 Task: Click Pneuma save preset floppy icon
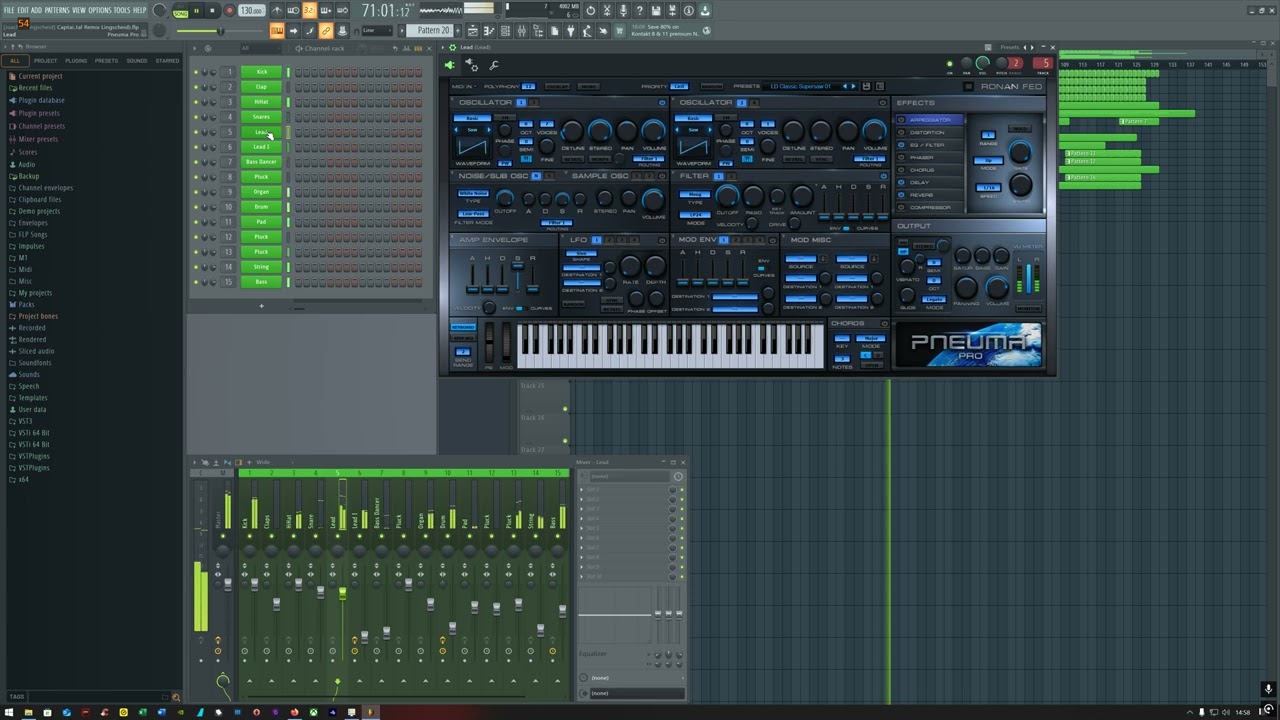(x=866, y=86)
